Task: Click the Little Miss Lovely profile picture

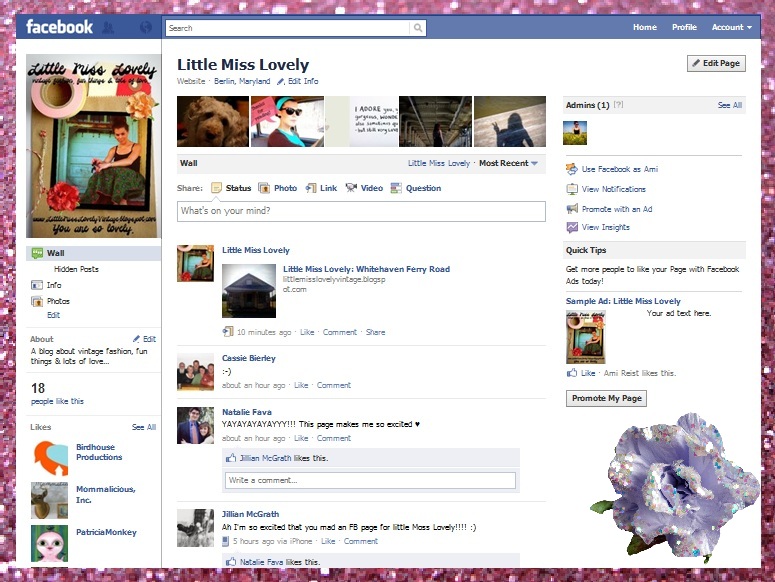Action: pos(93,146)
